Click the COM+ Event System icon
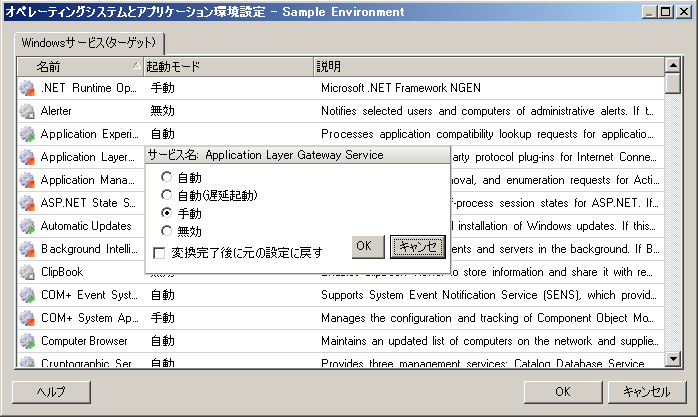The image size is (698, 417). tap(27, 295)
